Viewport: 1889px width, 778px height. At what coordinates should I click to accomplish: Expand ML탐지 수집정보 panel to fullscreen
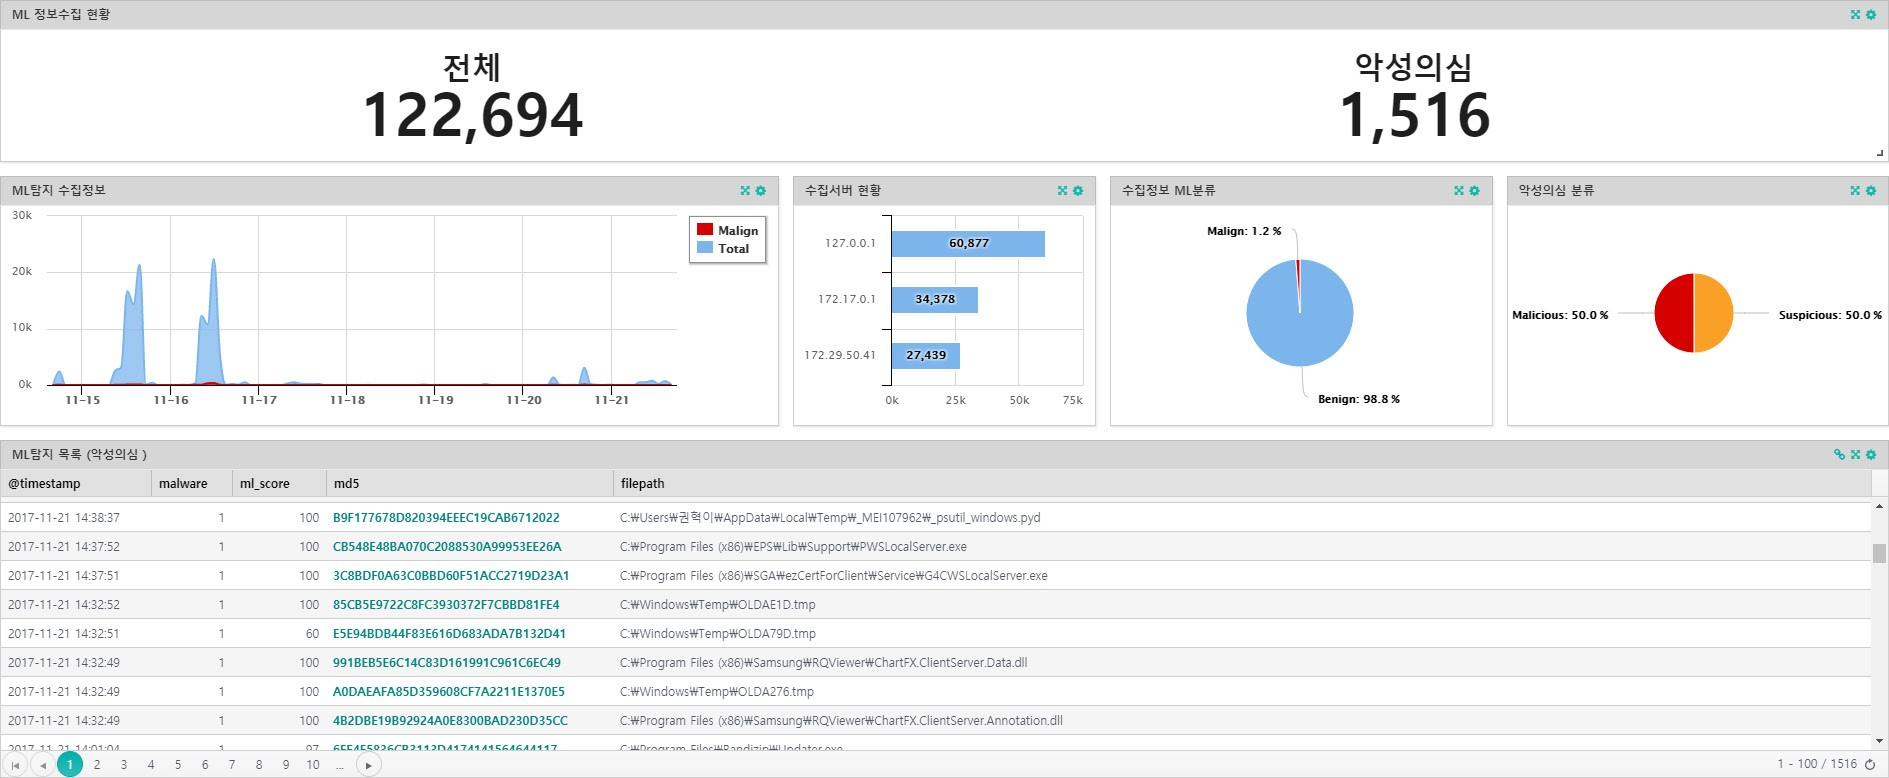click(745, 191)
